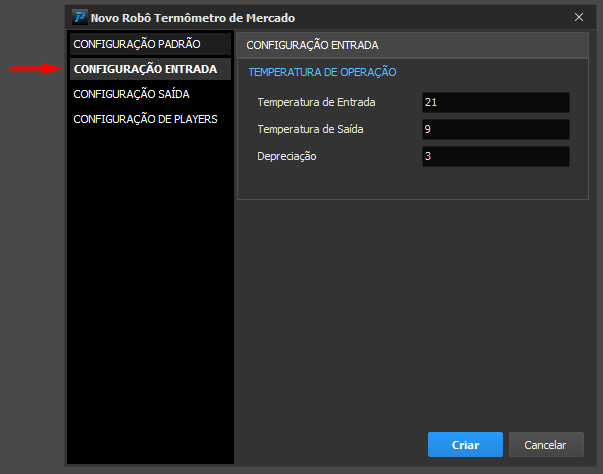603x474 pixels.
Task: Click the TEMPERATURA DE OPERAÇÃO heading
Action: (322, 72)
